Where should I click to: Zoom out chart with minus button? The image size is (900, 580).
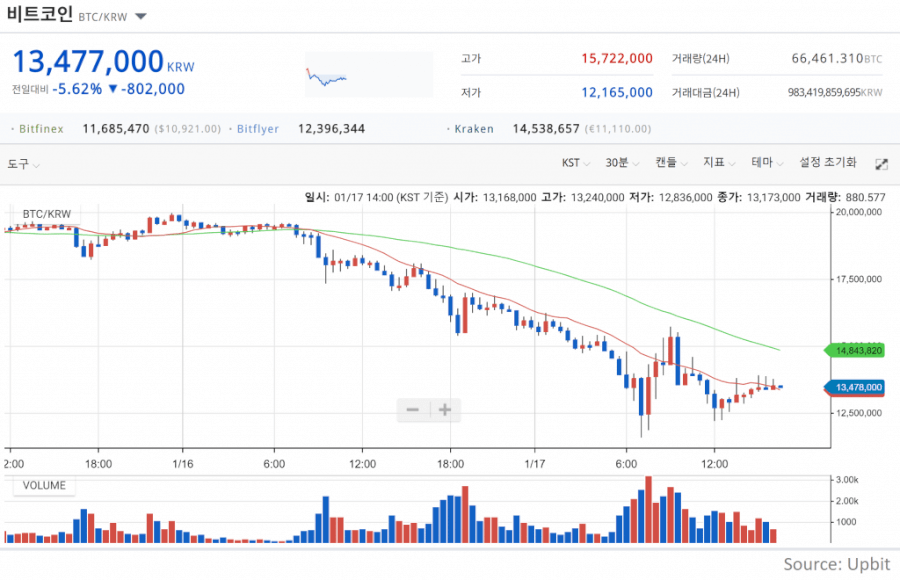point(413,409)
